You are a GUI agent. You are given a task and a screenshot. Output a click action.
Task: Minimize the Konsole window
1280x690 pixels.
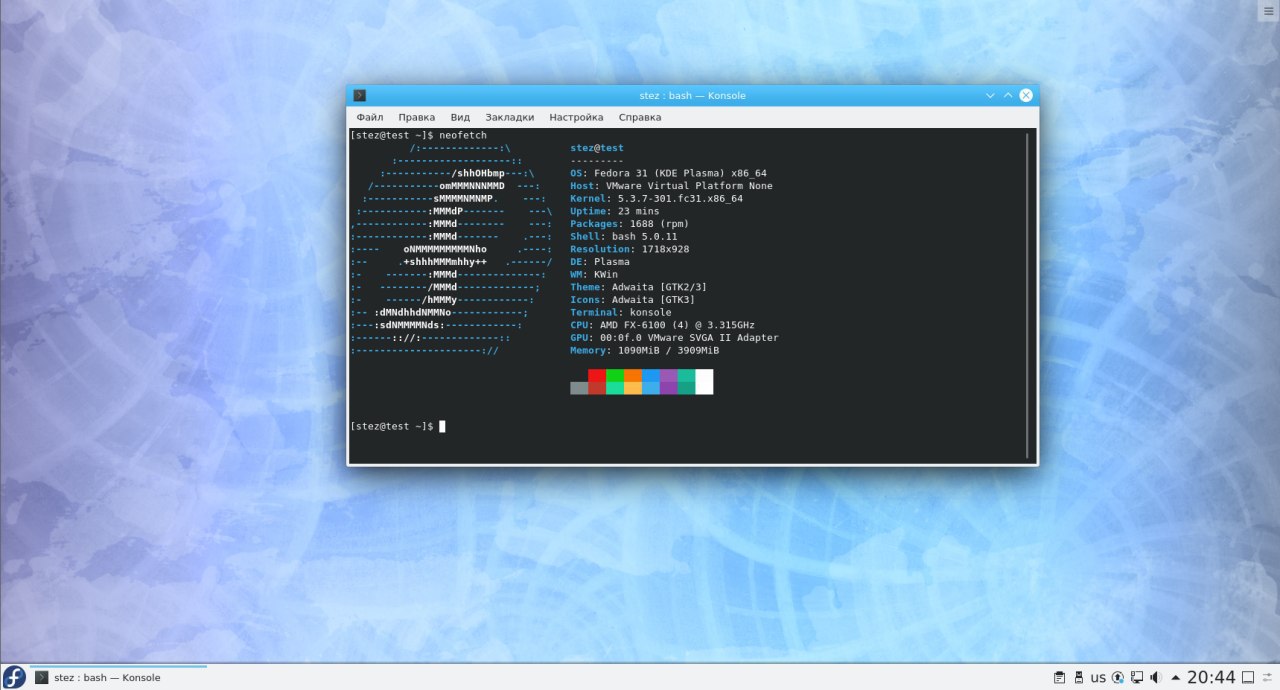click(990, 95)
